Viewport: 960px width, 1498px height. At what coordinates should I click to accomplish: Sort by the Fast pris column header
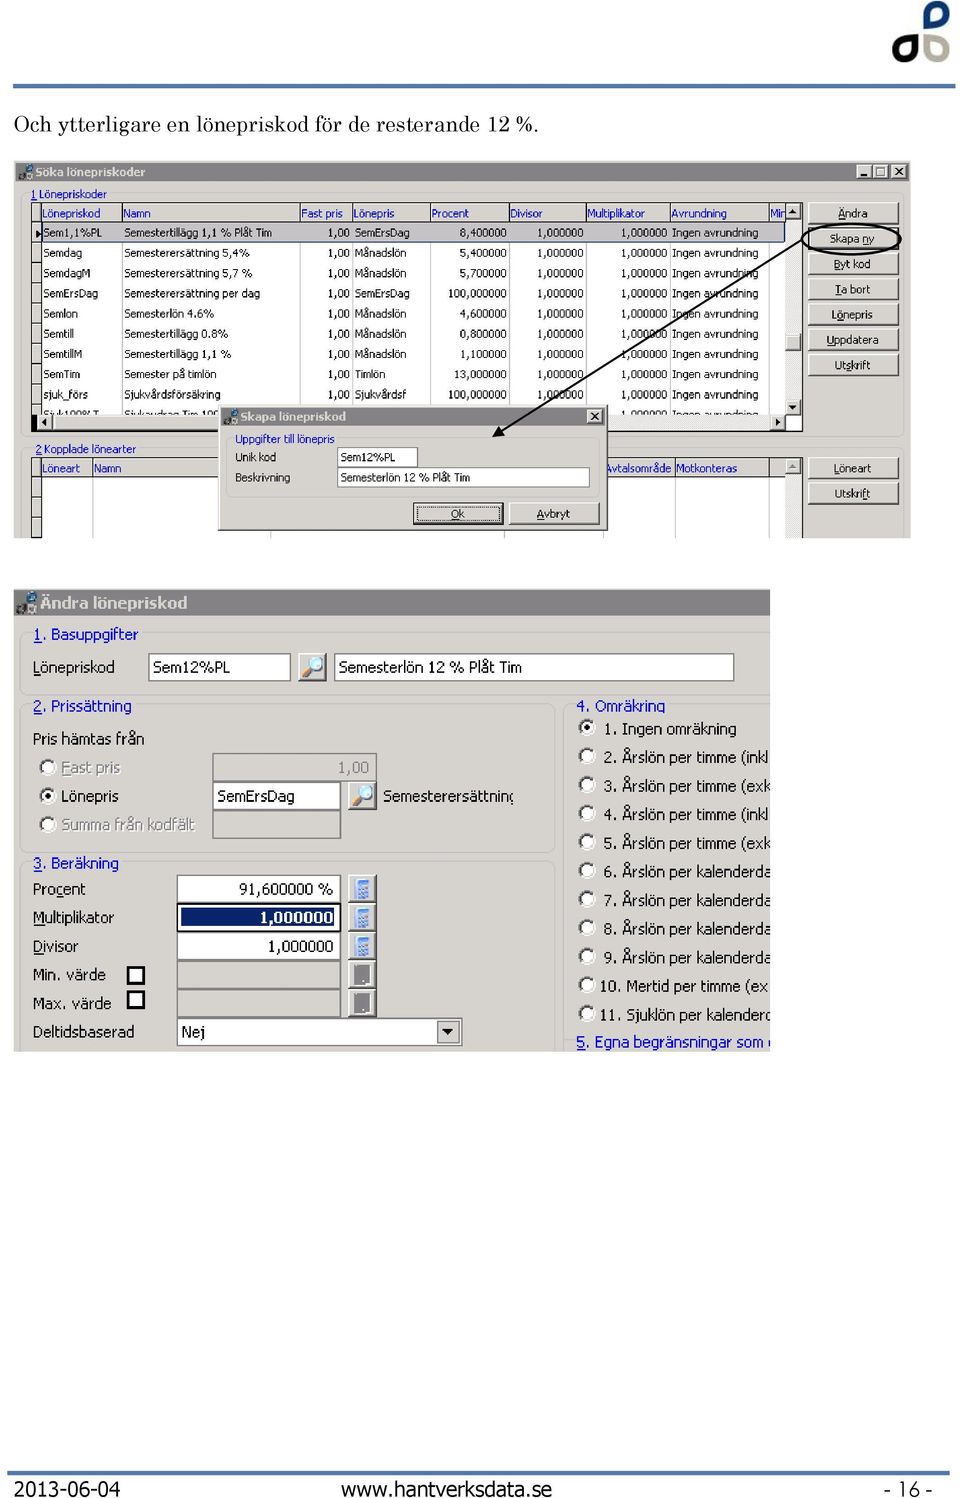325,213
